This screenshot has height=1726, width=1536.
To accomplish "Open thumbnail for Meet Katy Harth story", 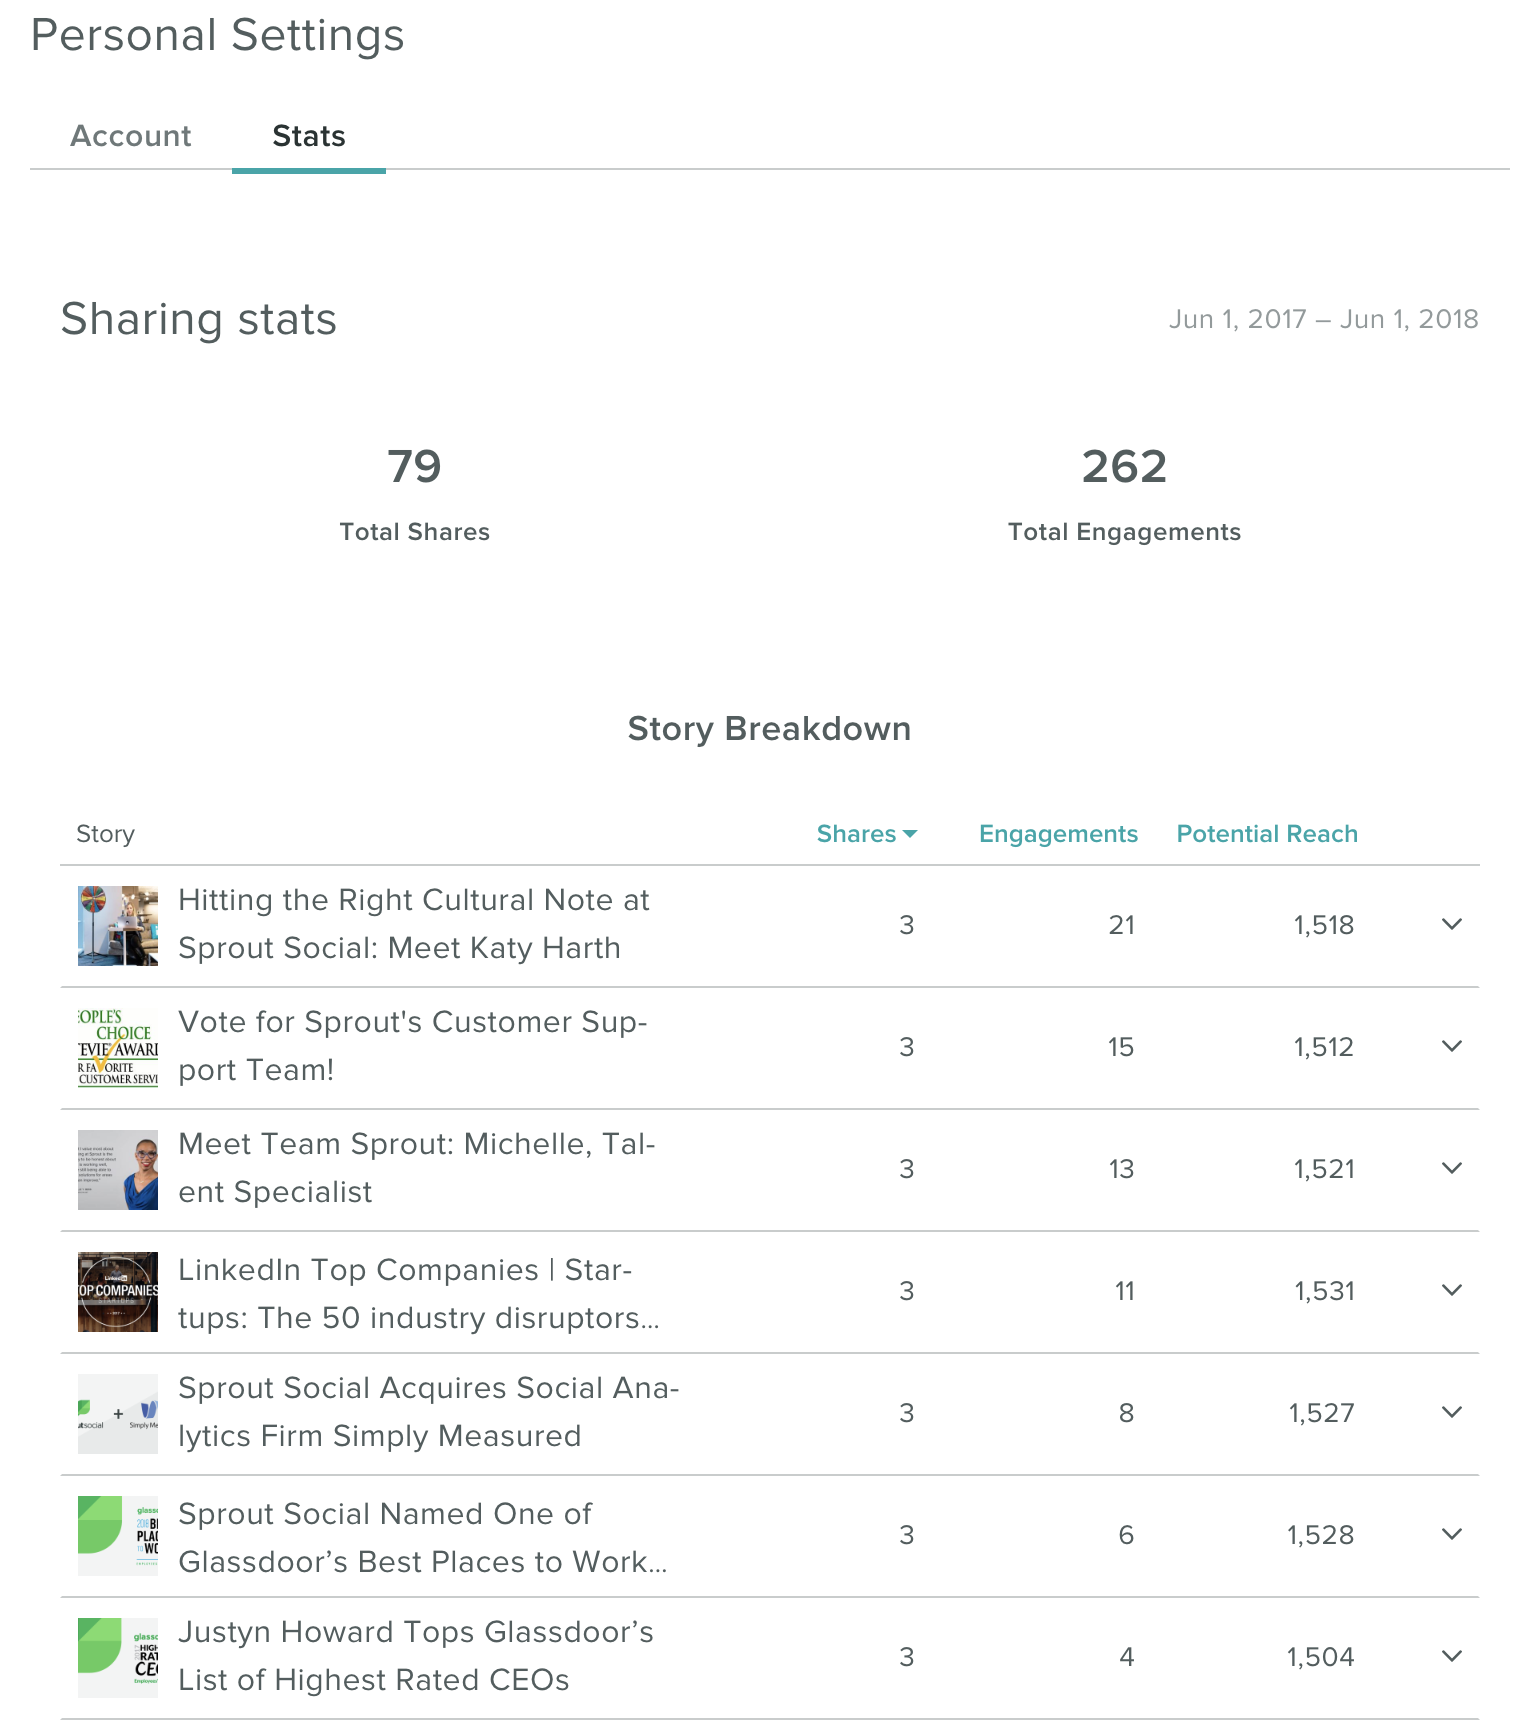I will tap(118, 926).
